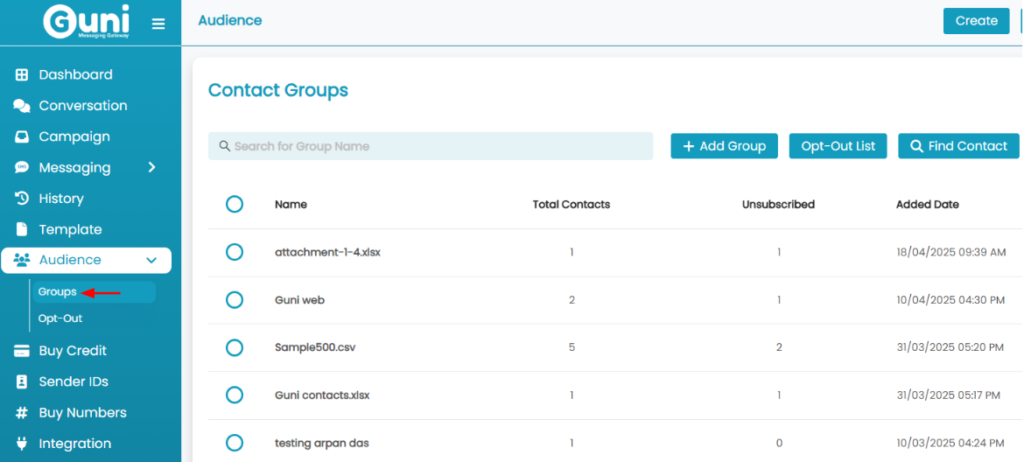Click the Campaign inbox icon
Image resolution: width=1024 pixels, height=462 pixels.
coord(22,137)
